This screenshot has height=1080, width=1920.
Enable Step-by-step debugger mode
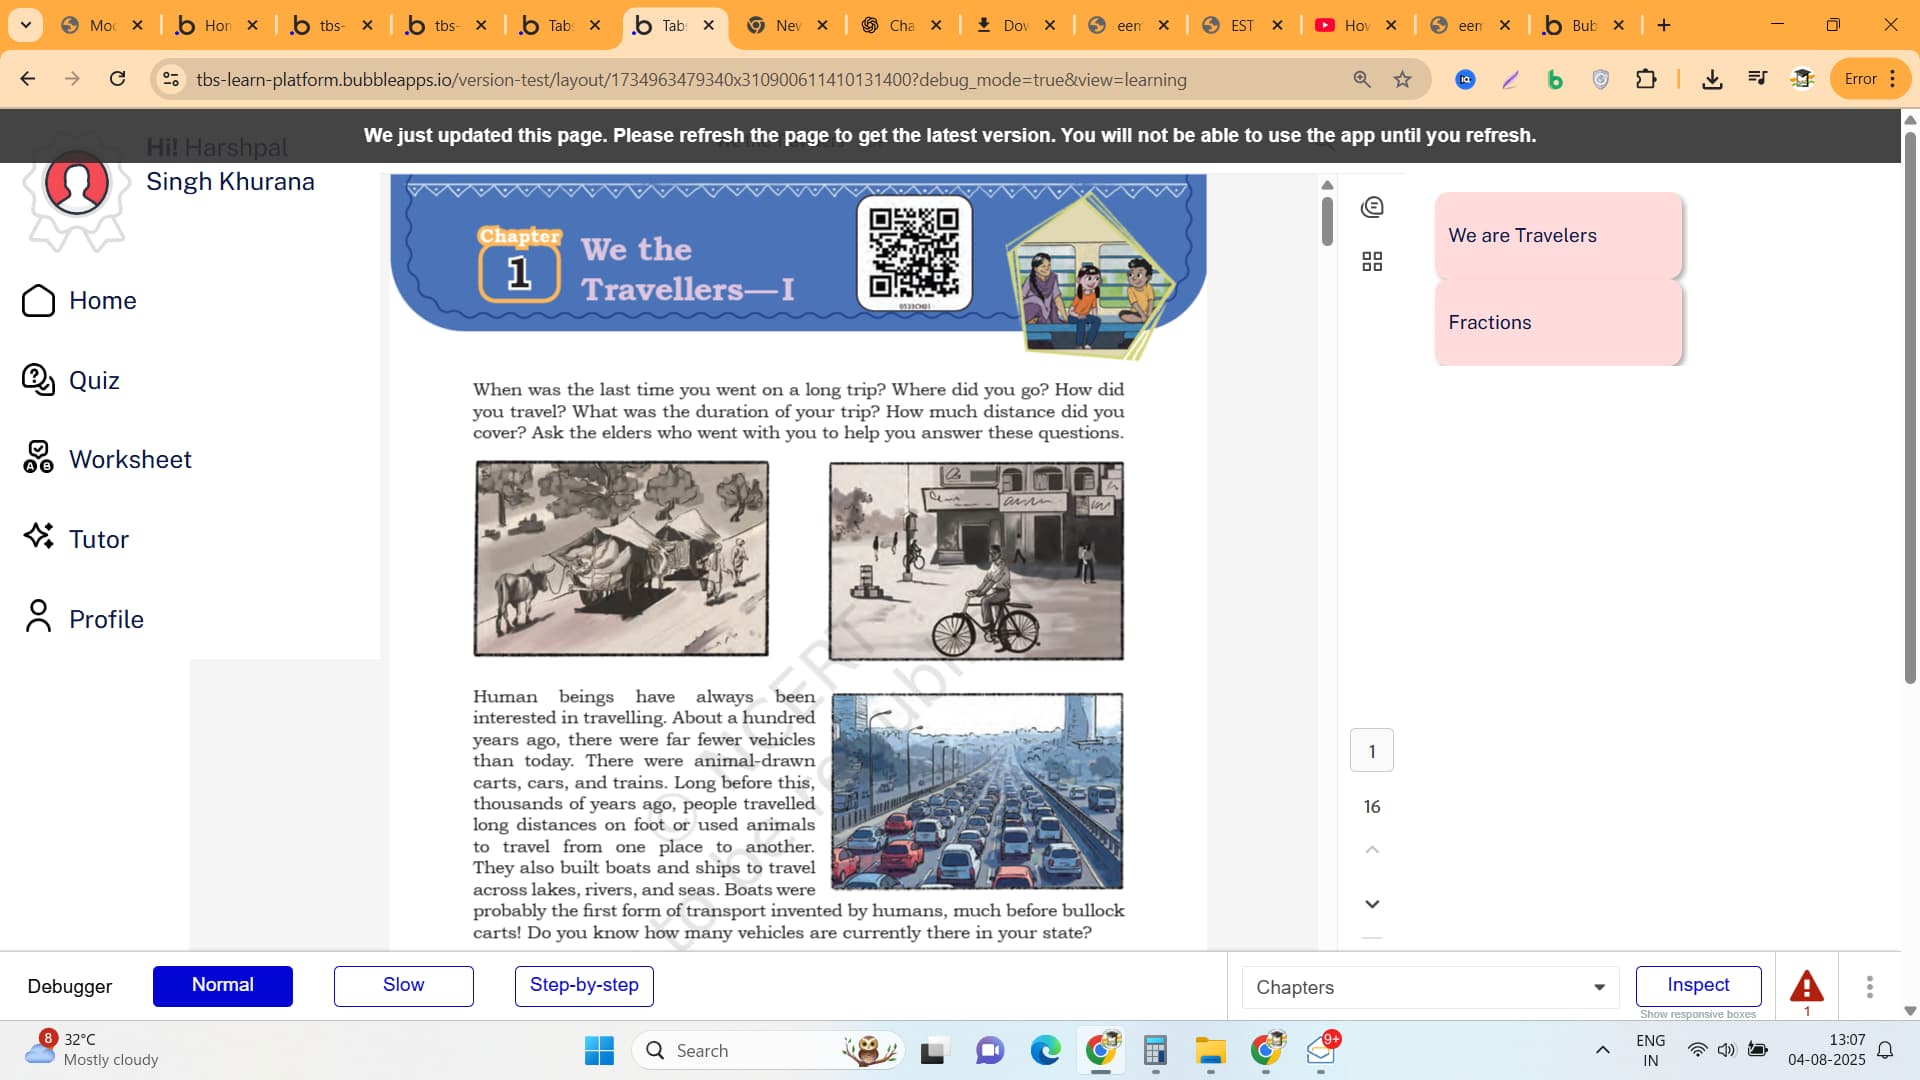(584, 986)
